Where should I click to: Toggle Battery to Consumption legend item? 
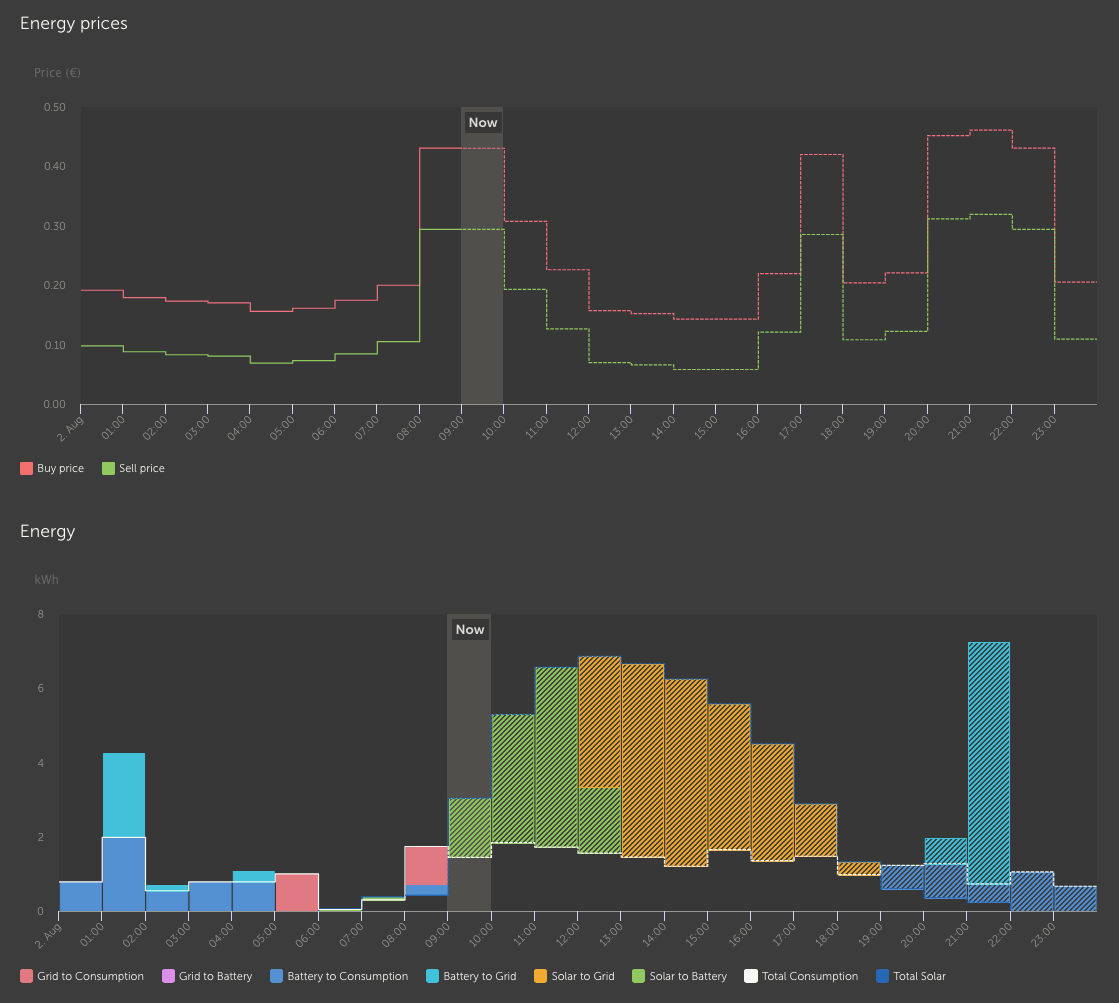(339, 976)
